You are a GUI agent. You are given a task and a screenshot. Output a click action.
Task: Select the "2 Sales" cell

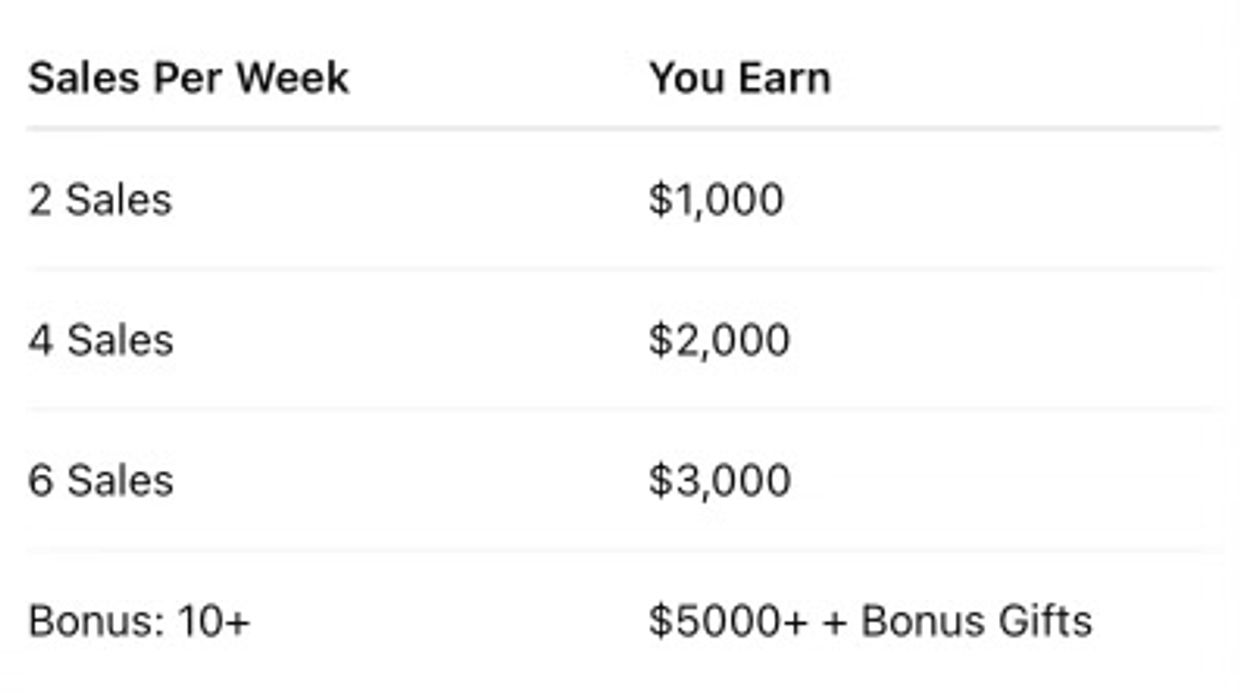[x=100, y=200]
